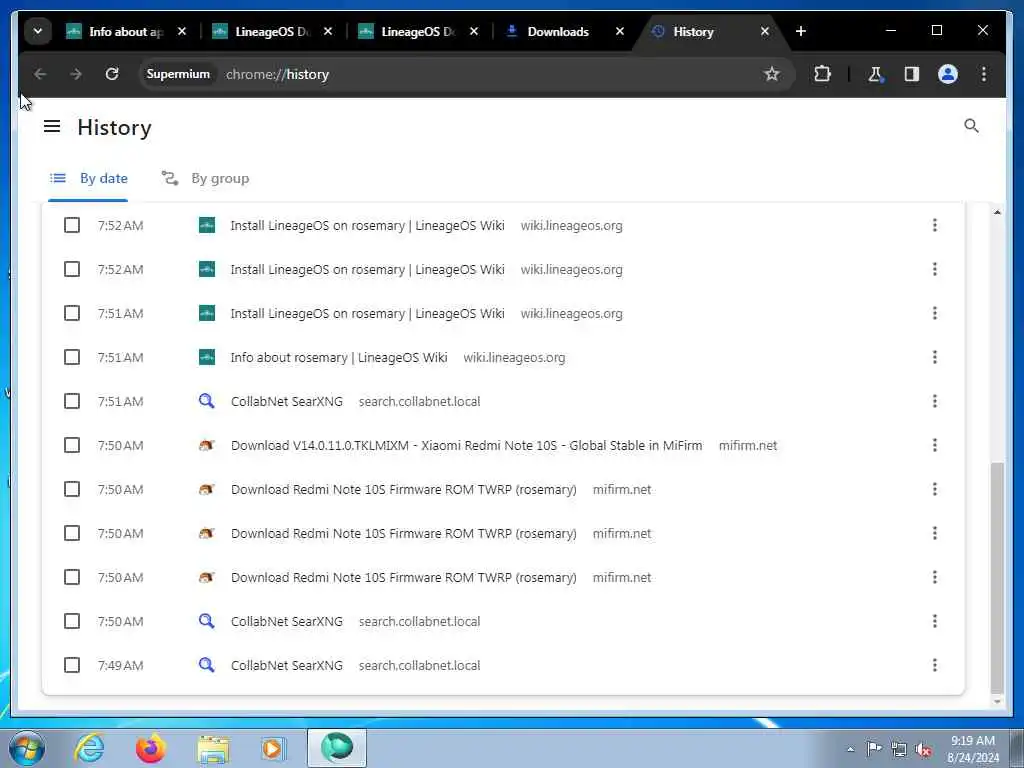Open a new tab with plus button

pyautogui.click(x=801, y=31)
